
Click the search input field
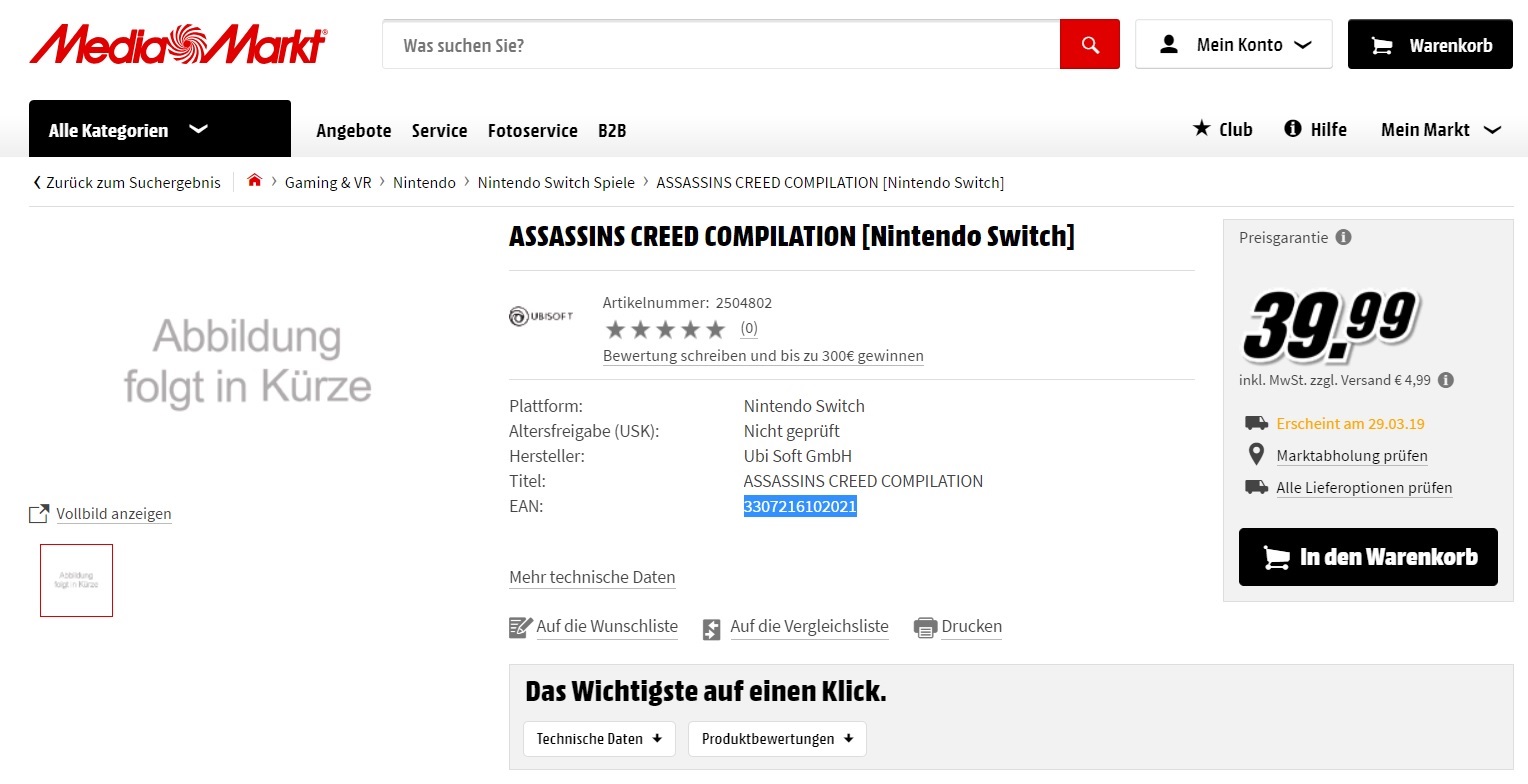(x=720, y=45)
